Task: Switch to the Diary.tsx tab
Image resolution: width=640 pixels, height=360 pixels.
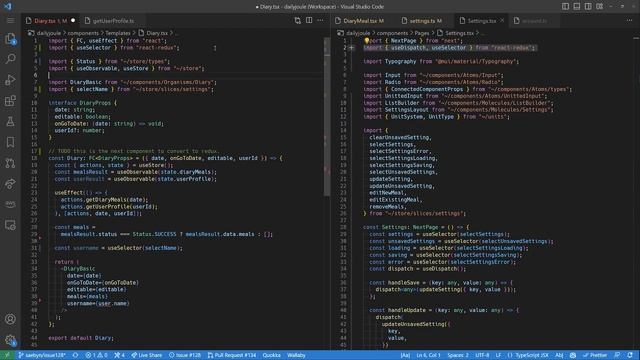Action: [50, 21]
